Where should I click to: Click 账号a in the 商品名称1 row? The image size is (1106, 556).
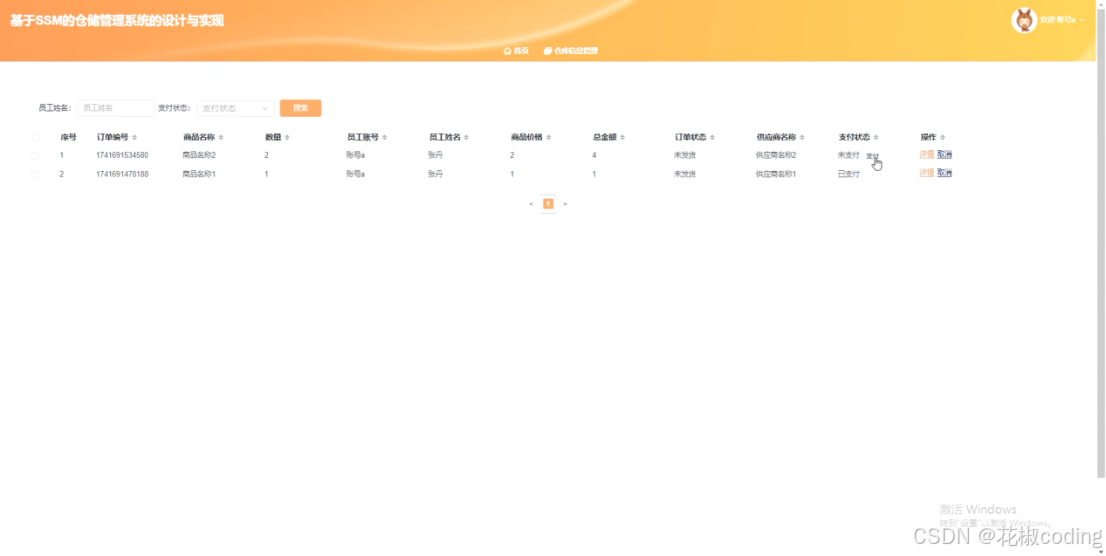[356, 174]
